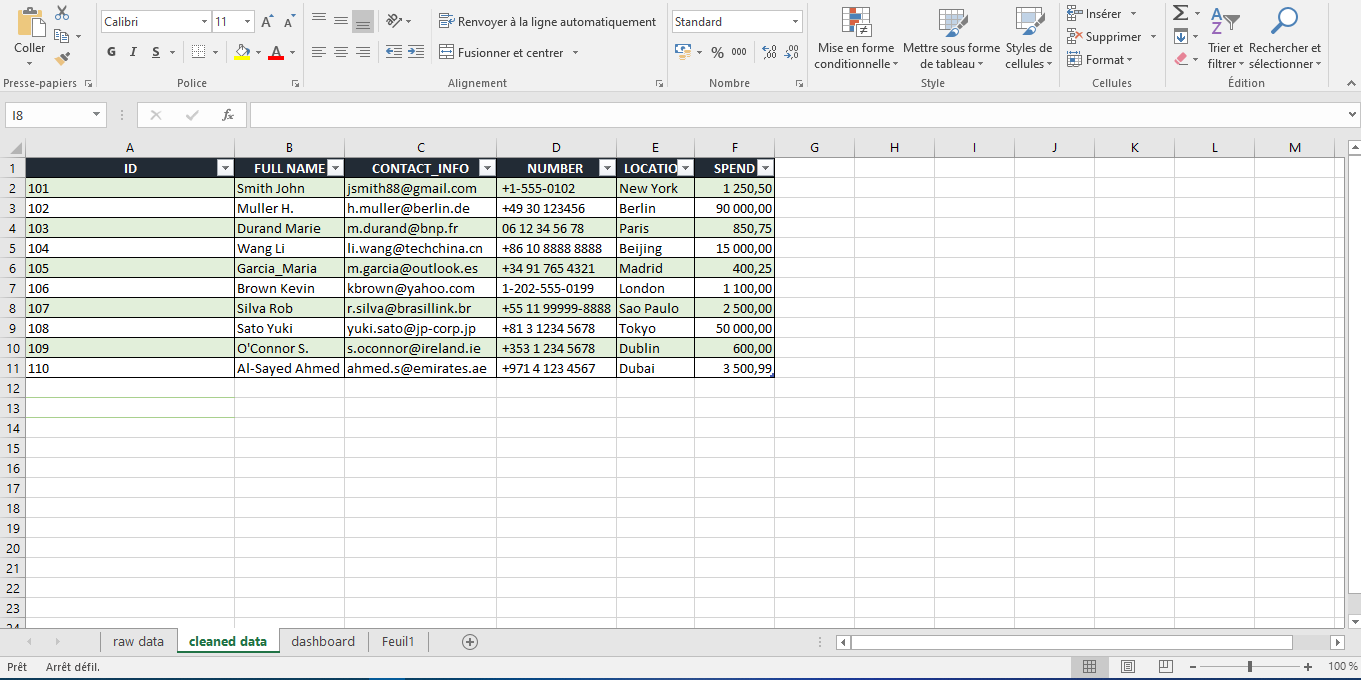Switch to the dashboard sheet tab
The height and width of the screenshot is (680, 1361).
(323, 641)
